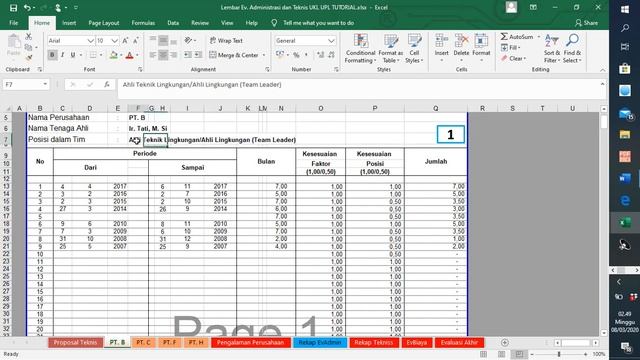The height and width of the screenshot is (360, 640).
Task: Cut the selected cell content
Action: [29, 37]
